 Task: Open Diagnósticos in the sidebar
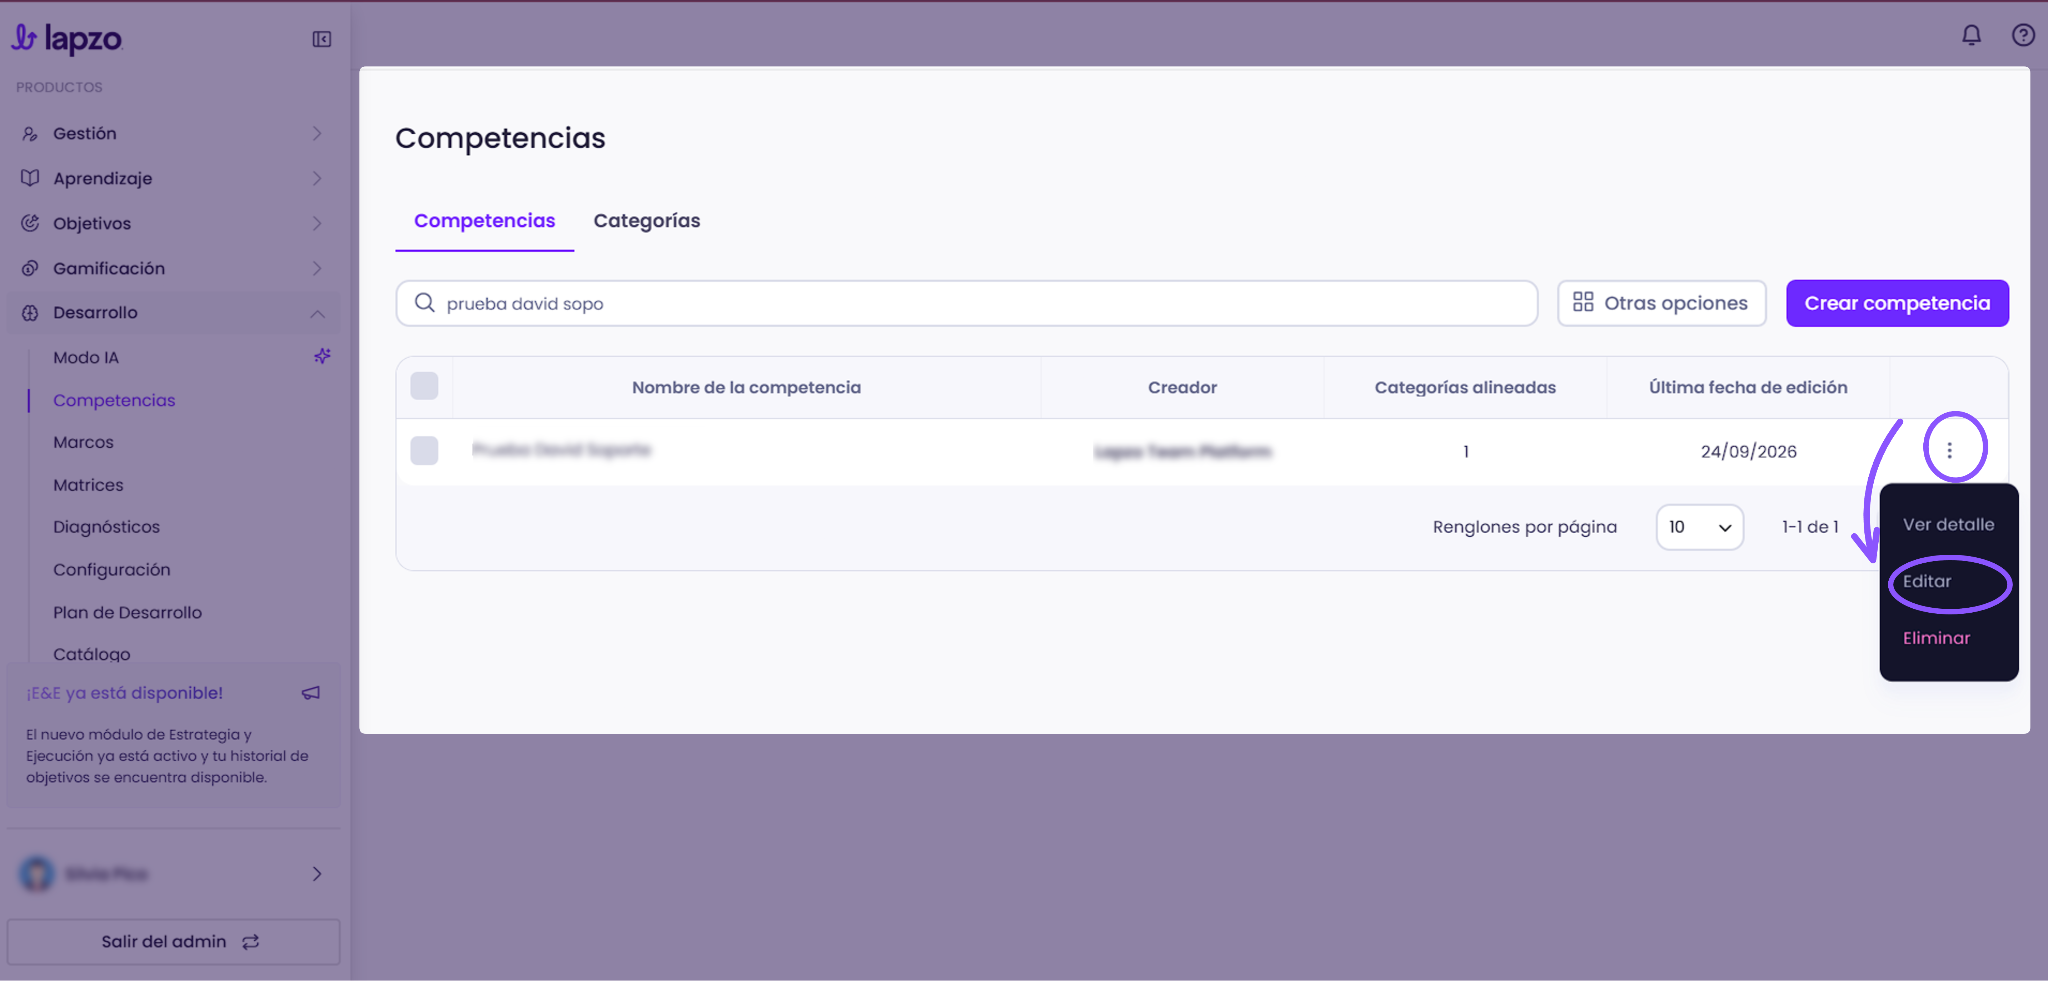click(106, 527)
